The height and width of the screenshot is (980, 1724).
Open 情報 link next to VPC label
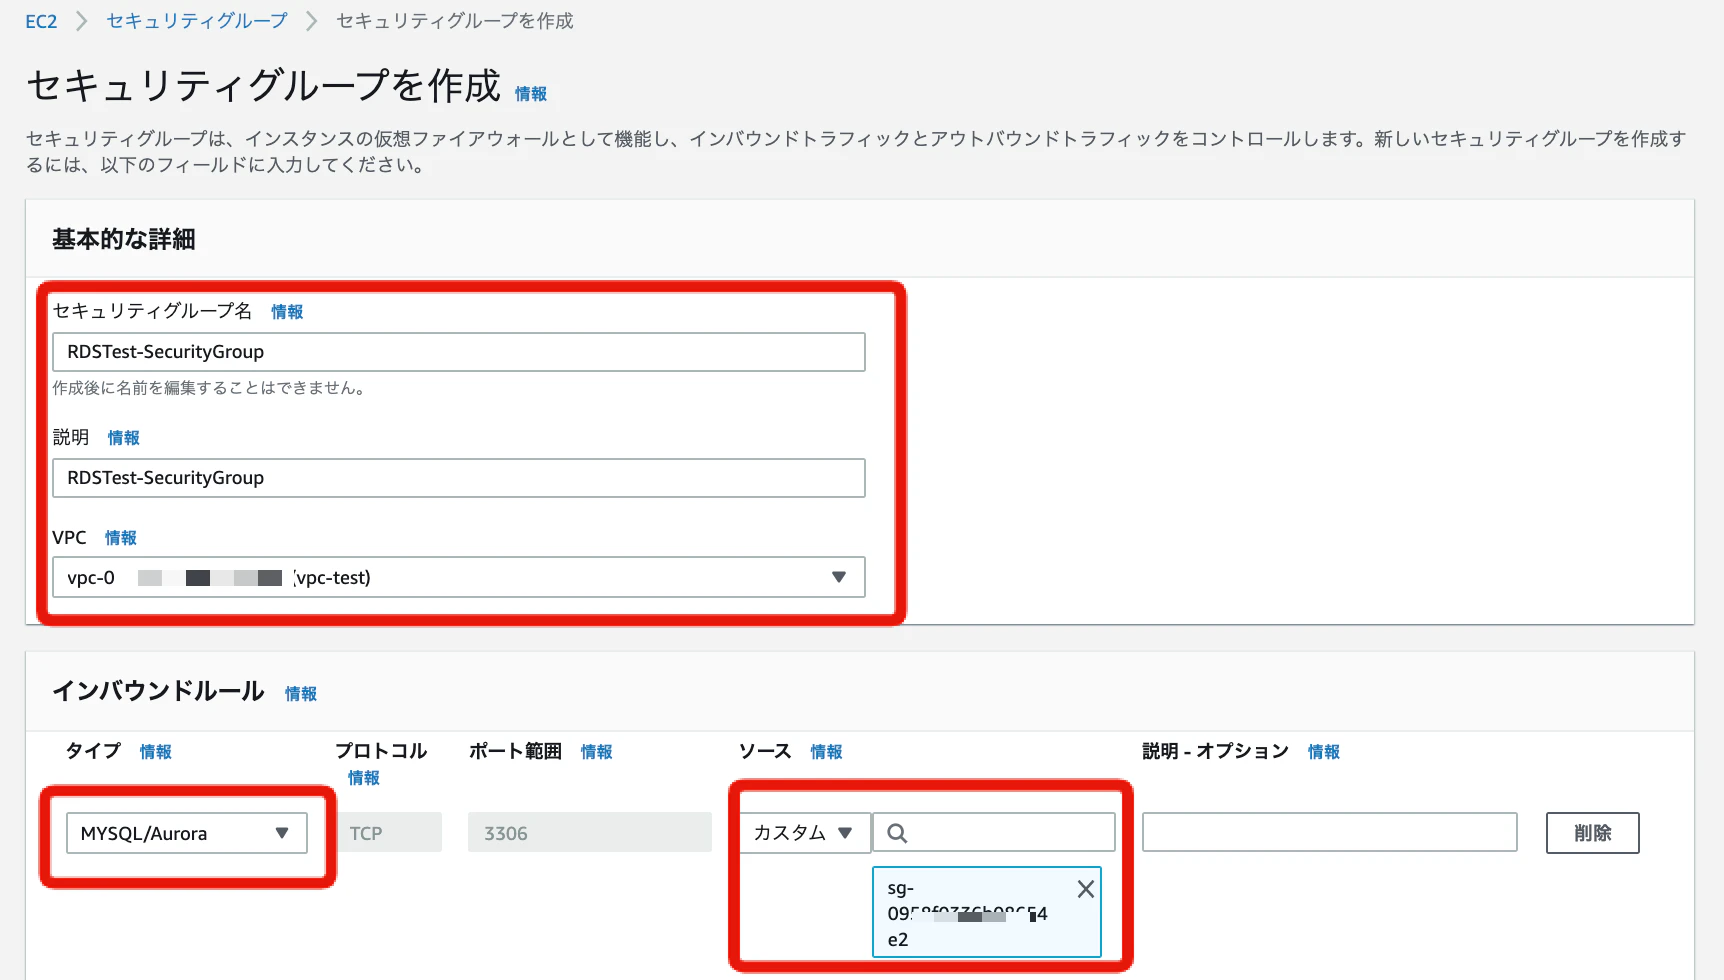click(x=121, y=538)
